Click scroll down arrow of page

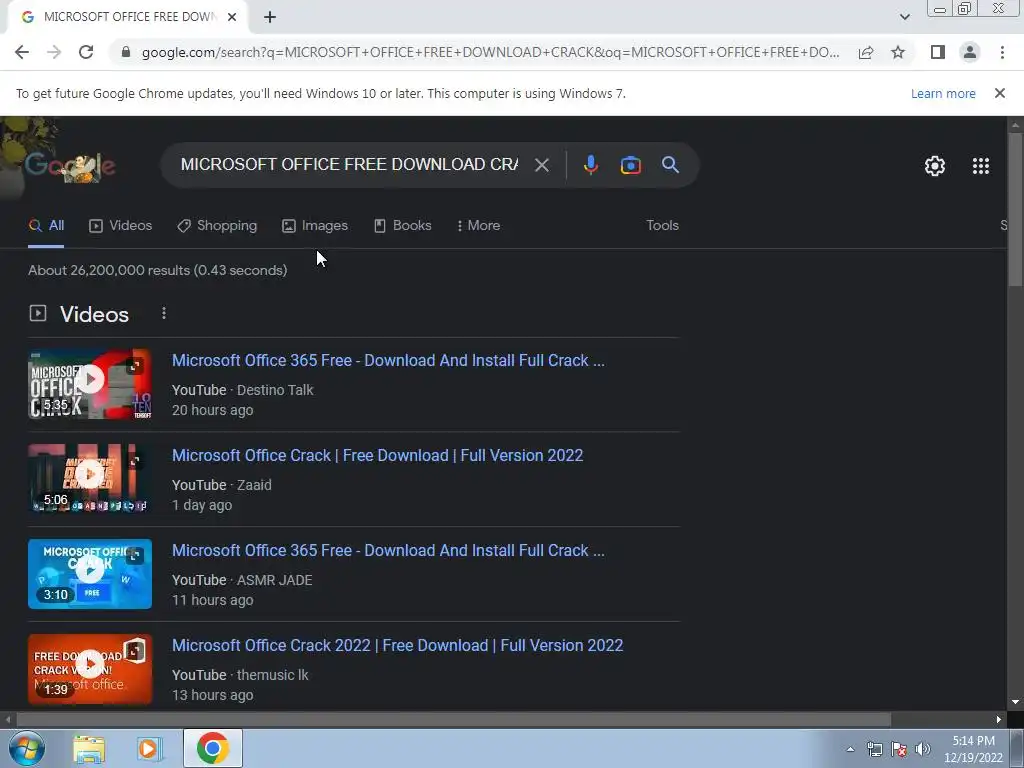[x=1015, y=703]
